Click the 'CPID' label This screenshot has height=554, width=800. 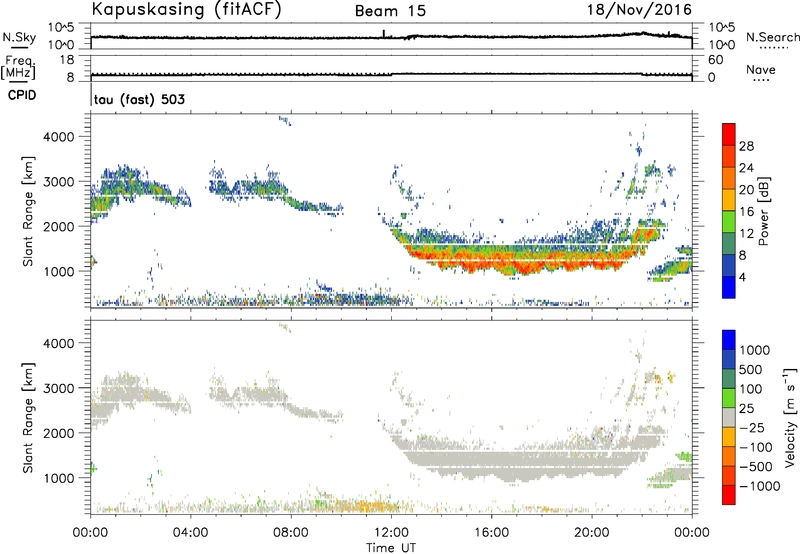click(22, 95)
